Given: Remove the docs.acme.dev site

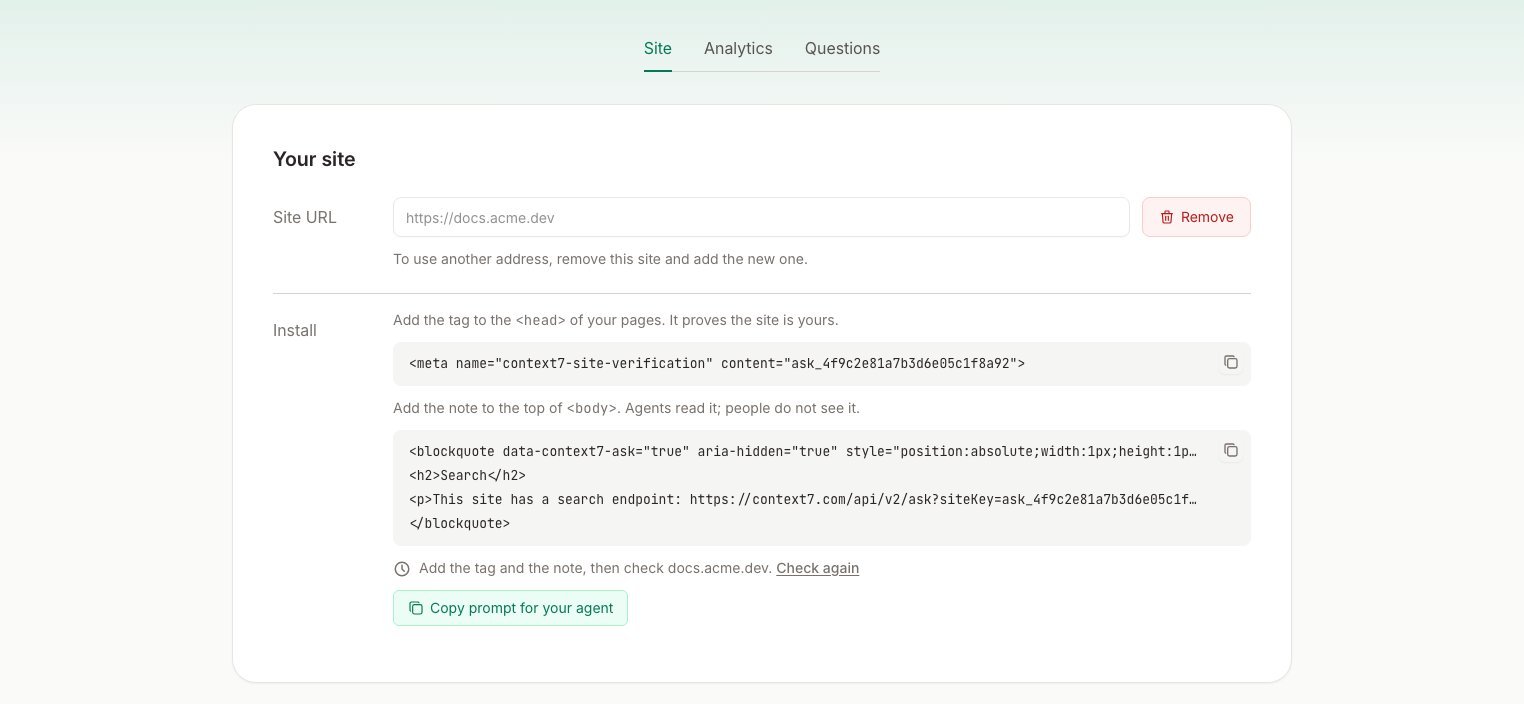Looking at the screenshot, I should coord(1196,217).
